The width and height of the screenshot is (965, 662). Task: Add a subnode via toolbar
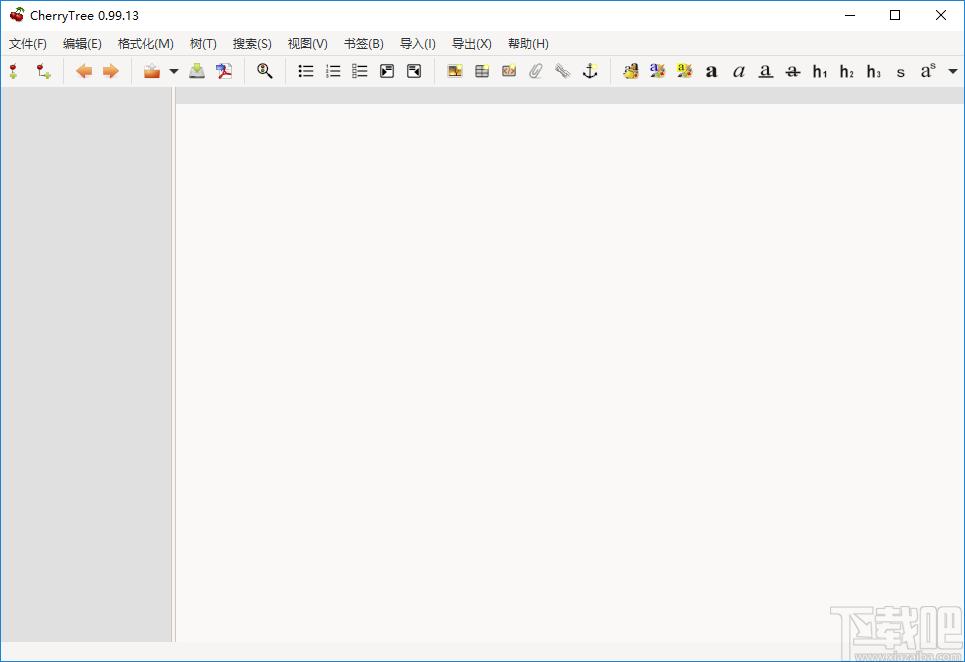click(x=43, y=71)
